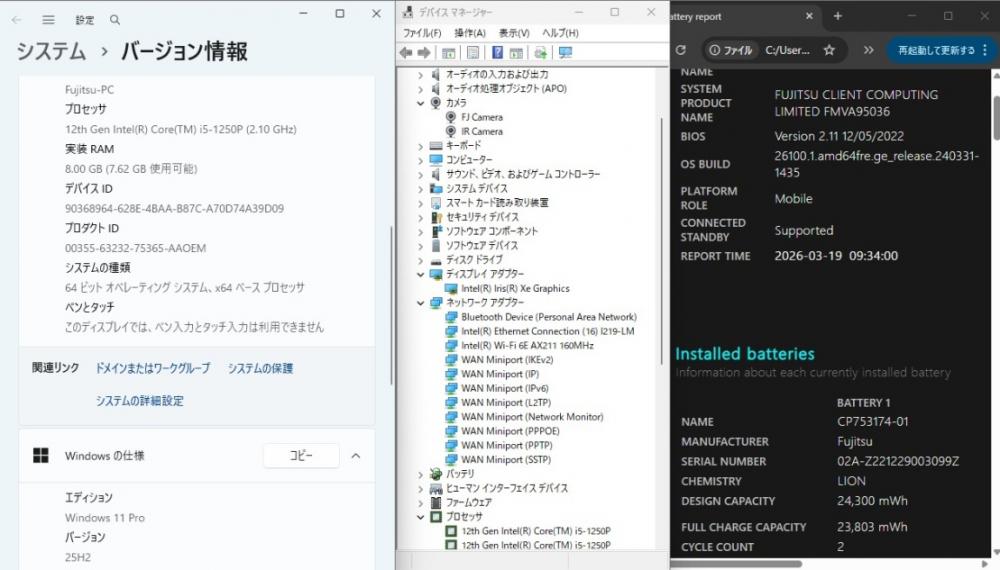Click battery serial number 02A-Z221229003099Z
1000x570 pixels.
898,461
